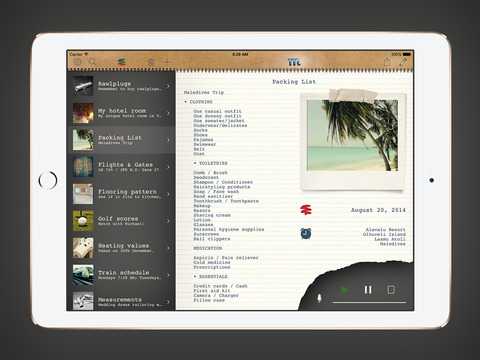
Task: Click the microphone record icon
Action: (x=319, y=298)
